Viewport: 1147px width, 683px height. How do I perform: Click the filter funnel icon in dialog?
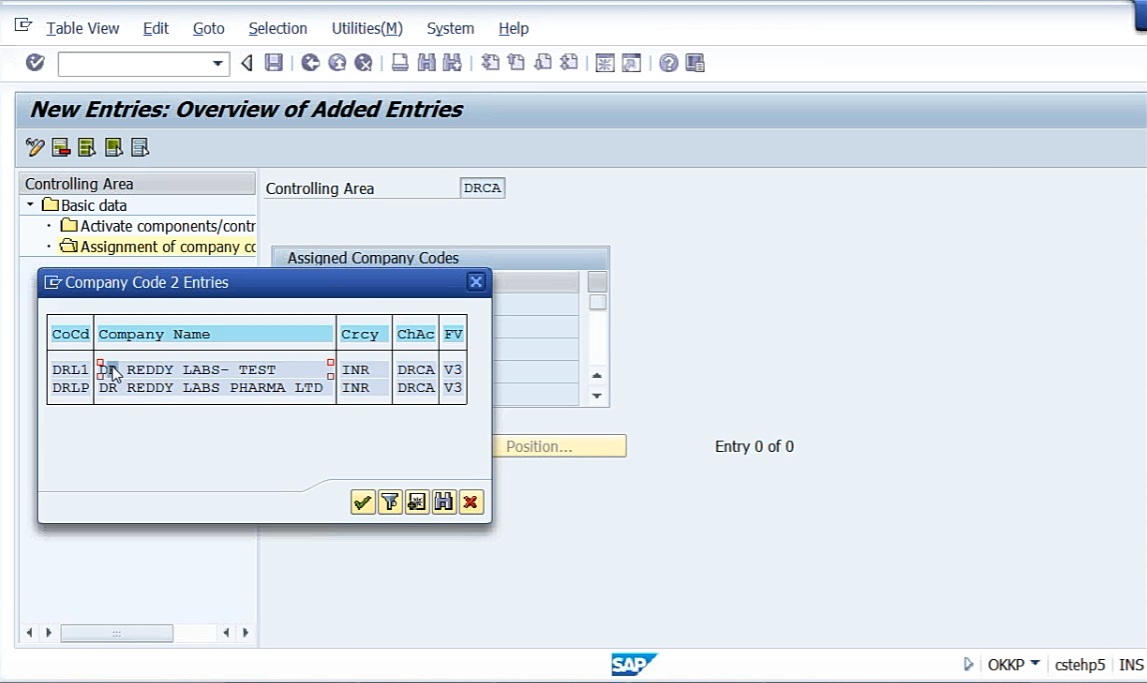pos(390,502)
